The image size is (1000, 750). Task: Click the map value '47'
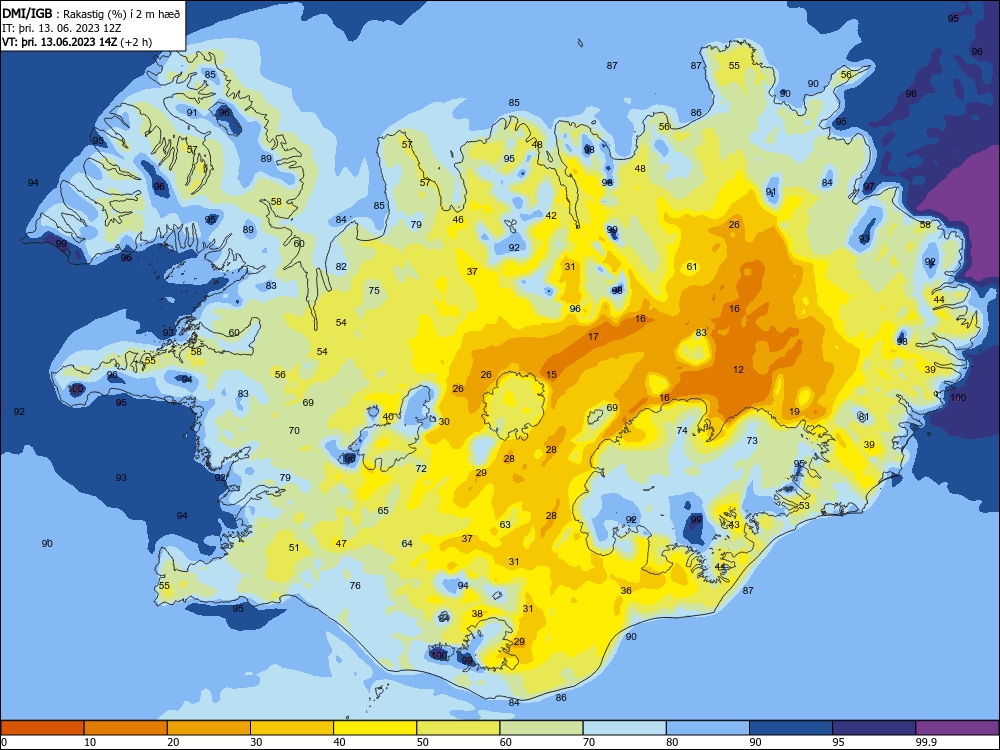341,543
